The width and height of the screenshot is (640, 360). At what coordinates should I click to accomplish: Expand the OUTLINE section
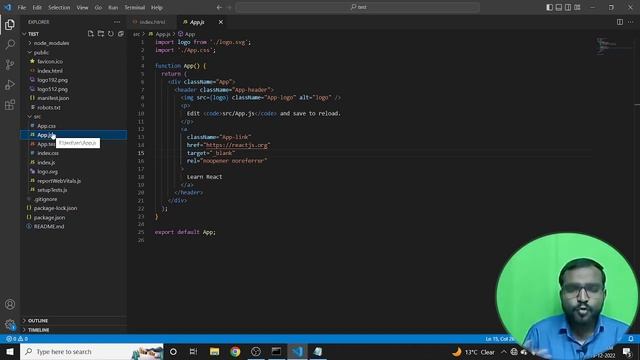tap(74, 320)
